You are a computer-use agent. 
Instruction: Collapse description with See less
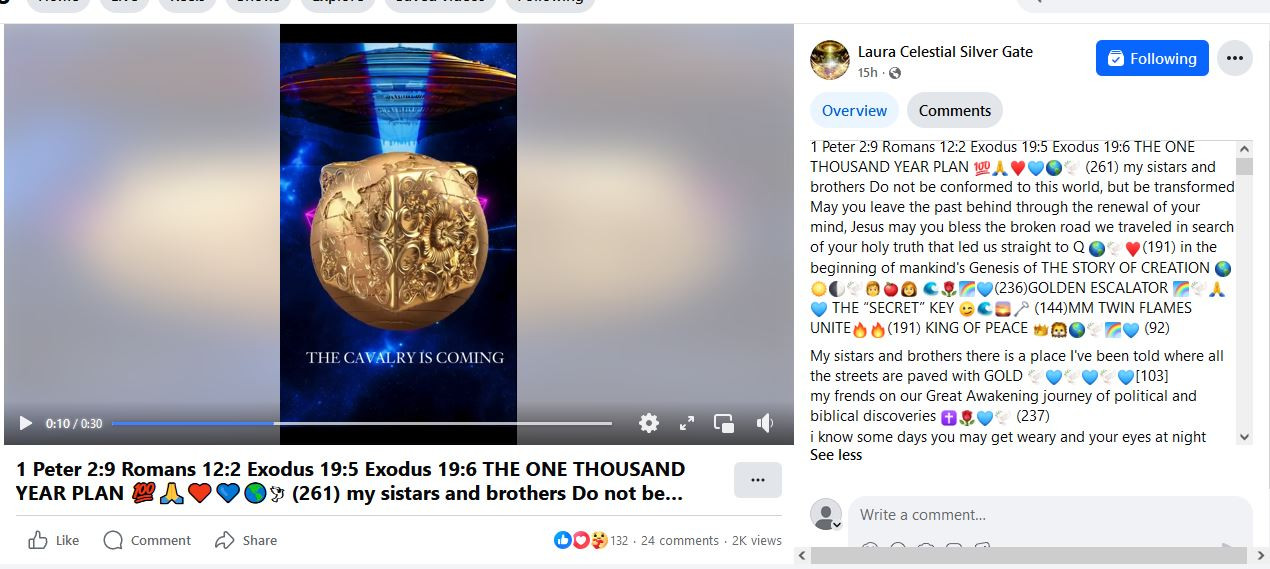point(836,455)
